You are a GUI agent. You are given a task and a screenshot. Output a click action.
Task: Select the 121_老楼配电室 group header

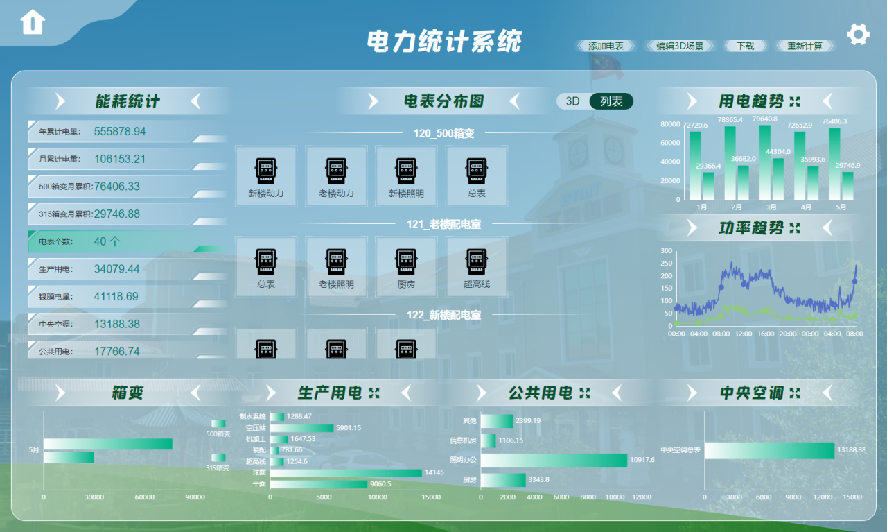[443, 224]
